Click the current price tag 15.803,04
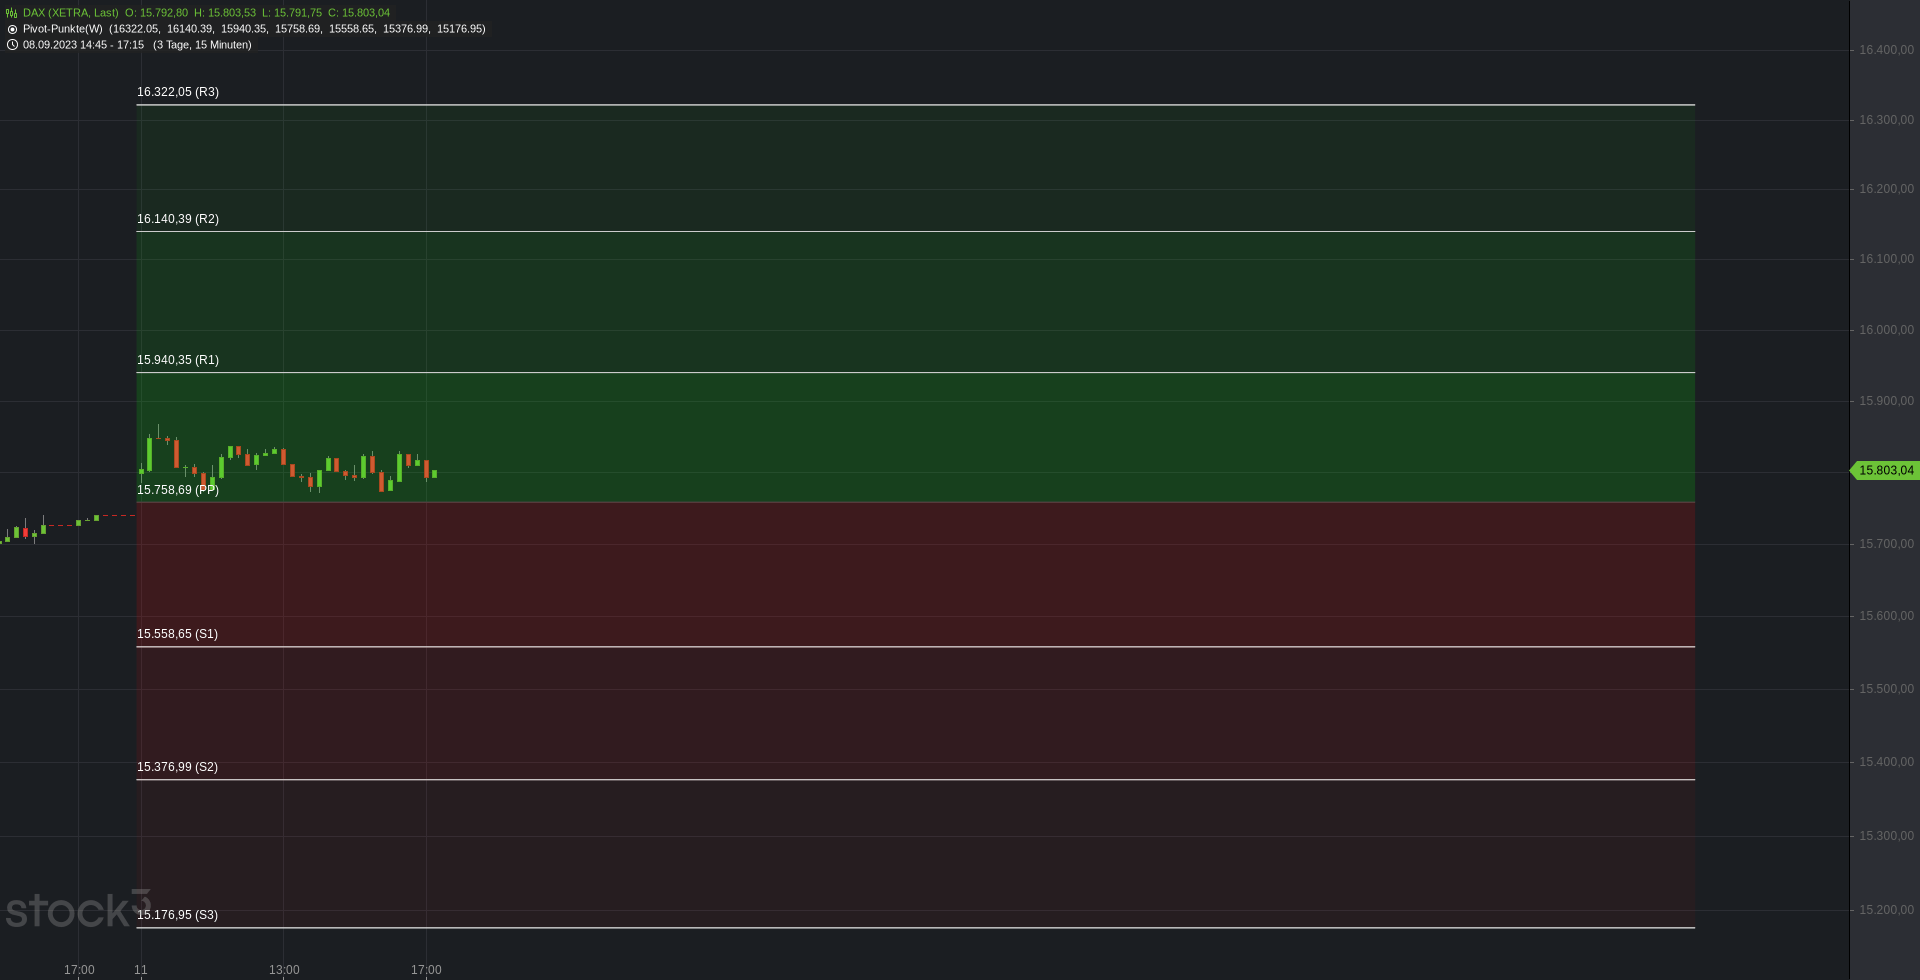 (x=1884, y=470)
